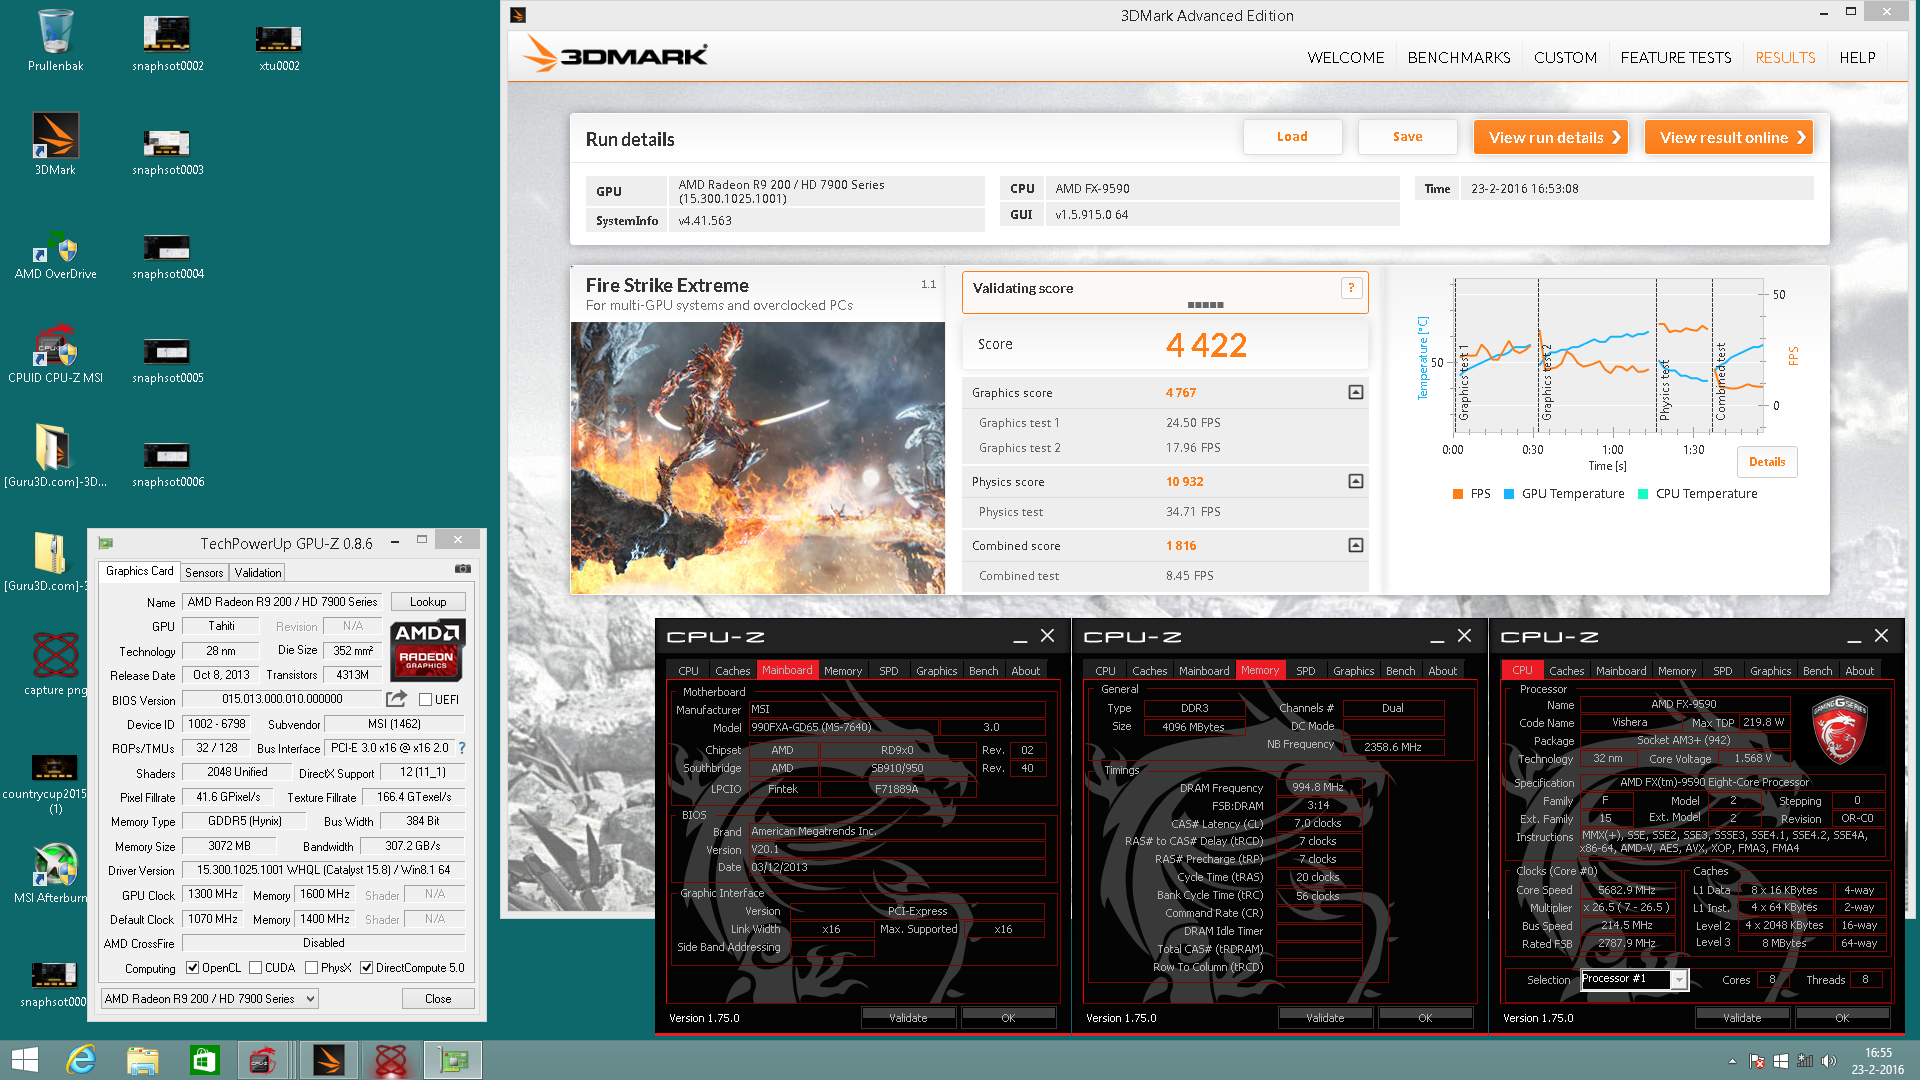Open the Prullenbak recycle bin icon
The image size is (1920, 1080).
click(55, 40)
